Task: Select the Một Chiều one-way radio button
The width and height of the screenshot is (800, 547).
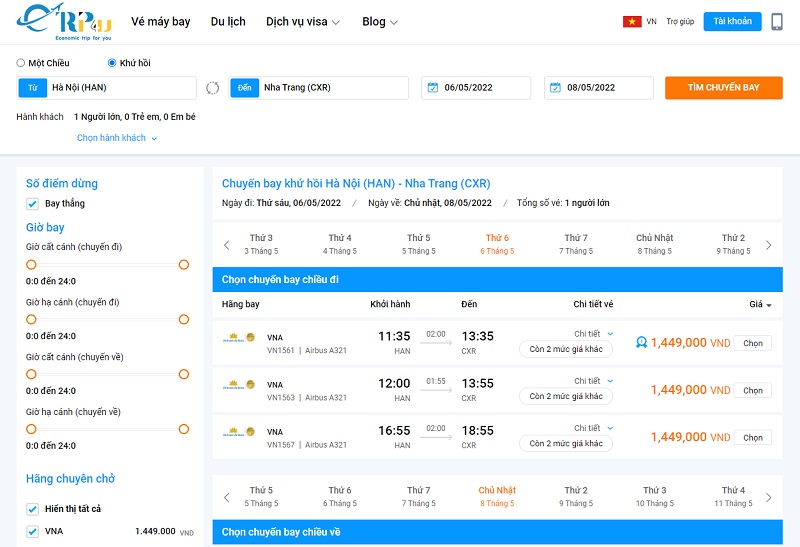Action: click(20, 63)
